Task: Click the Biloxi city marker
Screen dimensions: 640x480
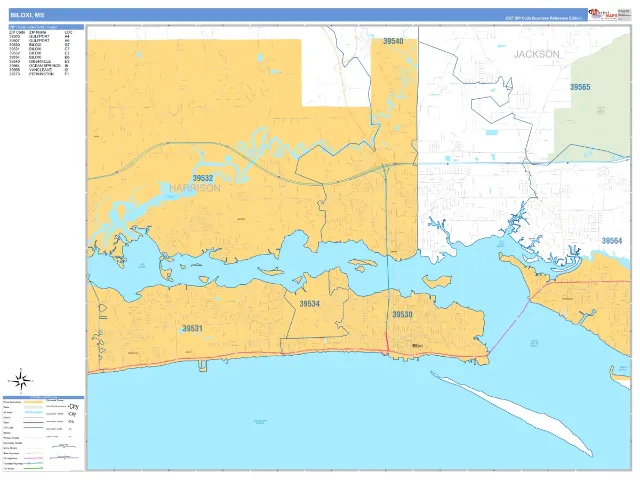Action: click(x=417, y=346)
